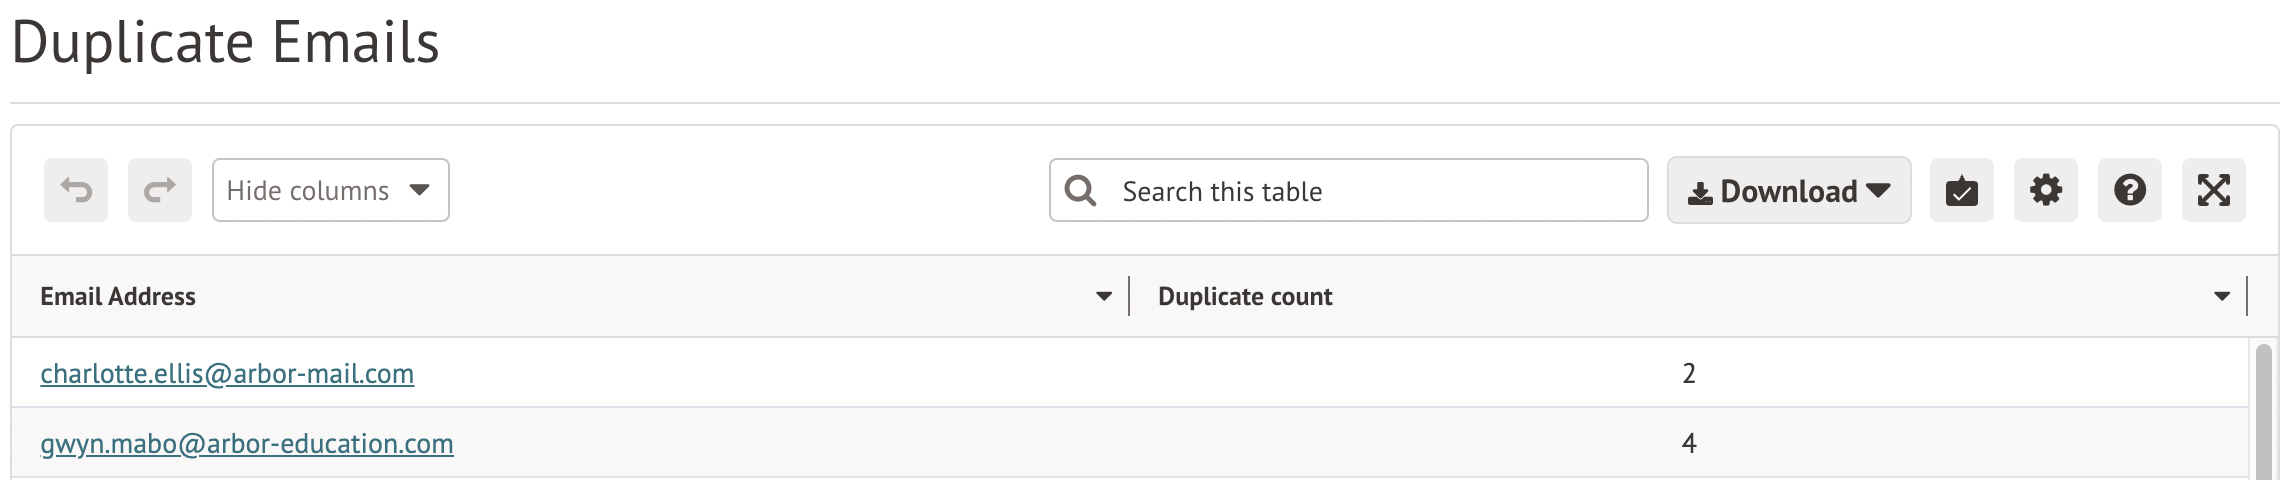The width and height of the screenshot is (2280, 480).
Task: Open the Hide columns dropdown
Action: 331,190
